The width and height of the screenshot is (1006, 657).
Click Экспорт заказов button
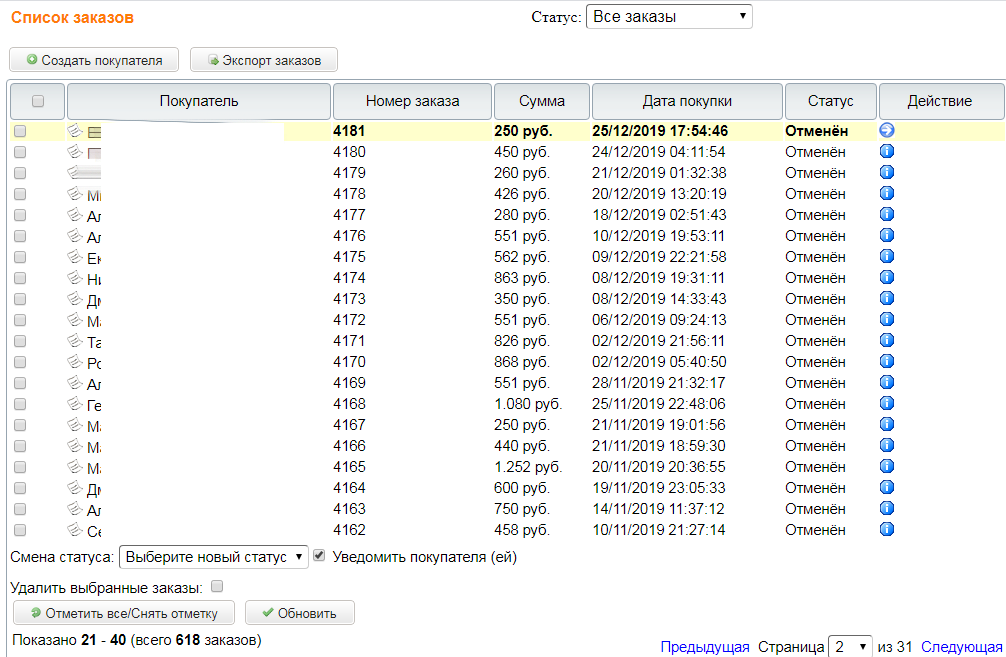264,60
